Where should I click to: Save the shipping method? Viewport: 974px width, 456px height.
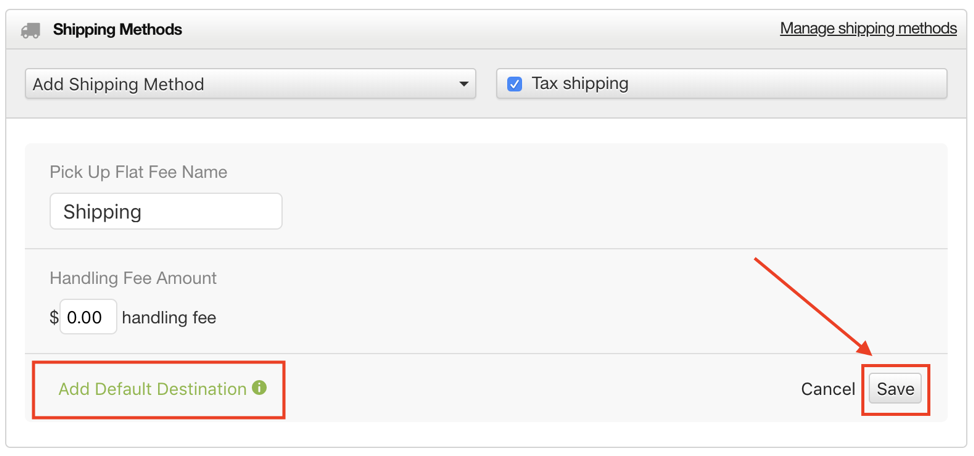tap(895, 389)
